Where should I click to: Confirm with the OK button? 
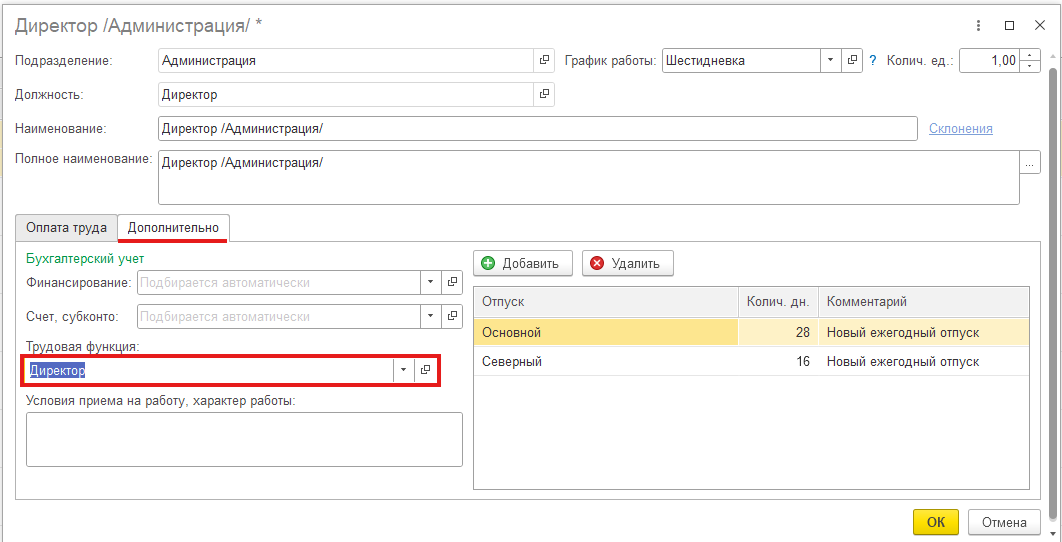pos(935,522)
